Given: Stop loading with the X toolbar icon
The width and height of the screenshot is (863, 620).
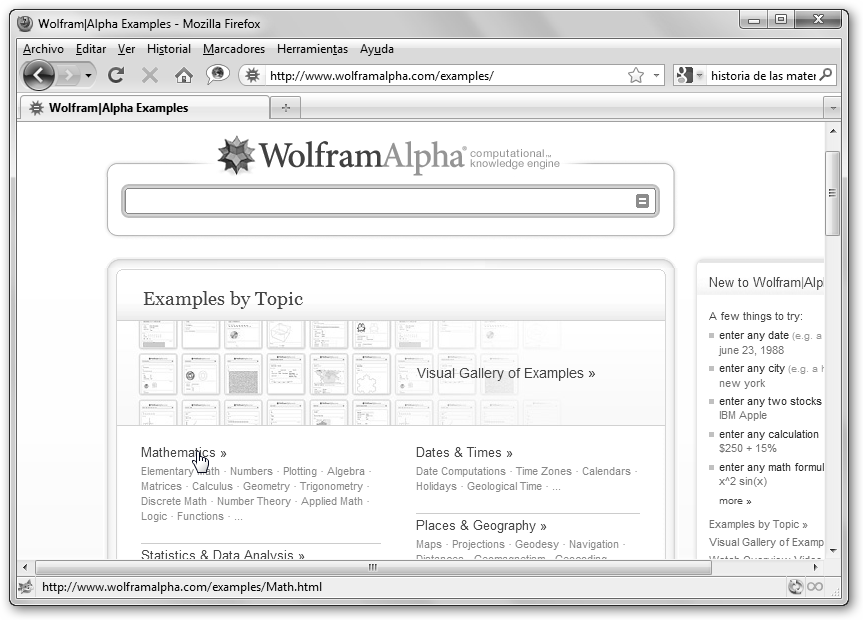Looking at the screenshot, I should tap(150, 75).
